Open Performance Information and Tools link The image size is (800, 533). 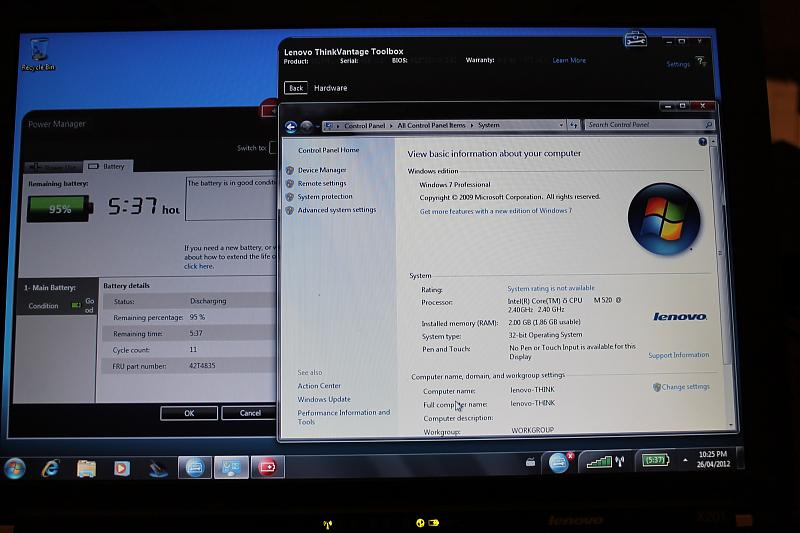click(x=343, y=417)
